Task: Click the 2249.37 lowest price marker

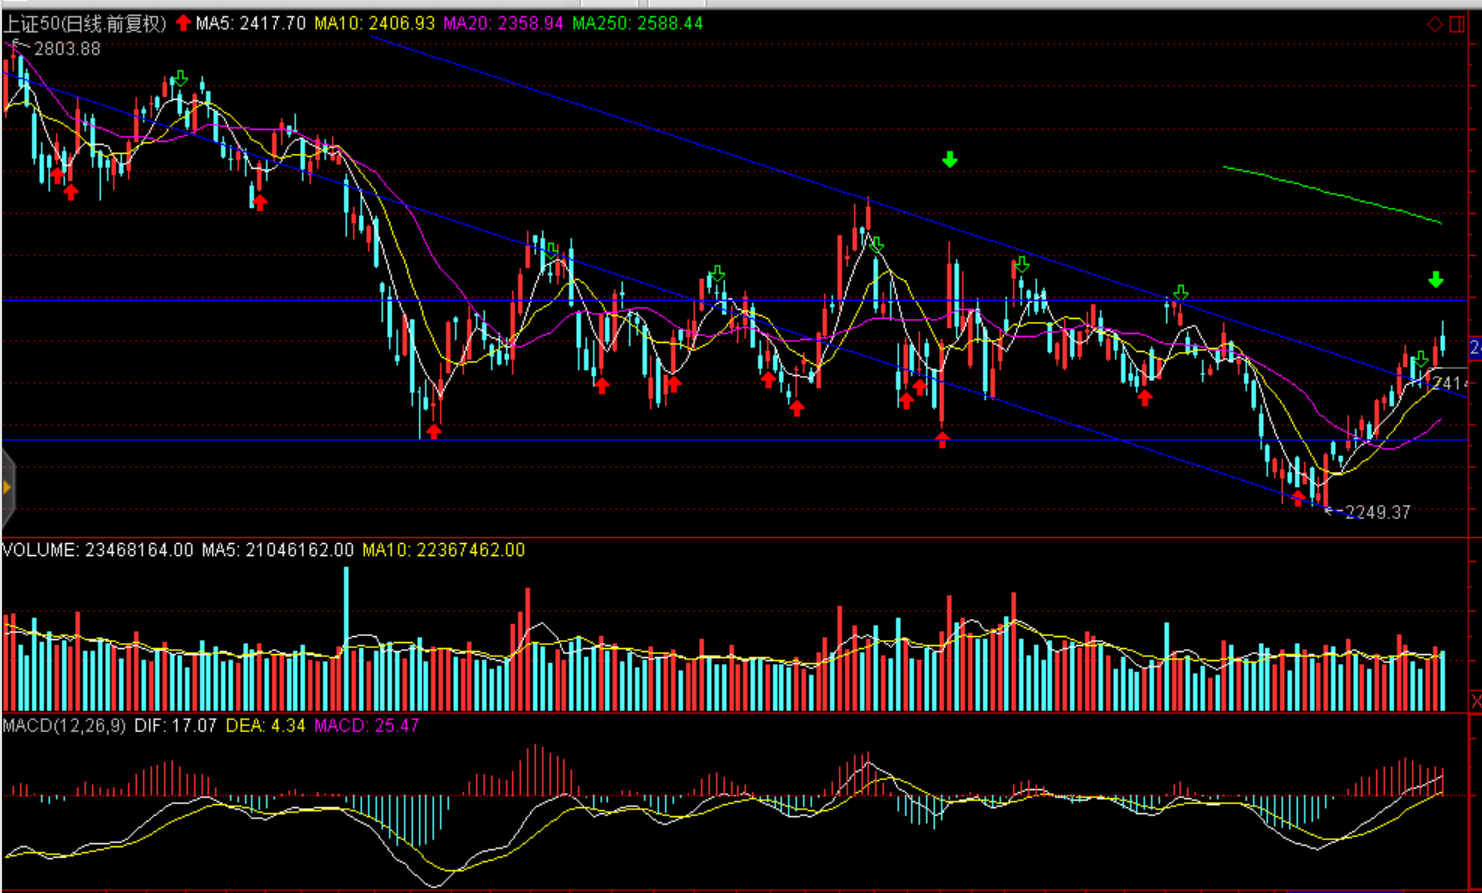Action: click(x=1376, y=513)
